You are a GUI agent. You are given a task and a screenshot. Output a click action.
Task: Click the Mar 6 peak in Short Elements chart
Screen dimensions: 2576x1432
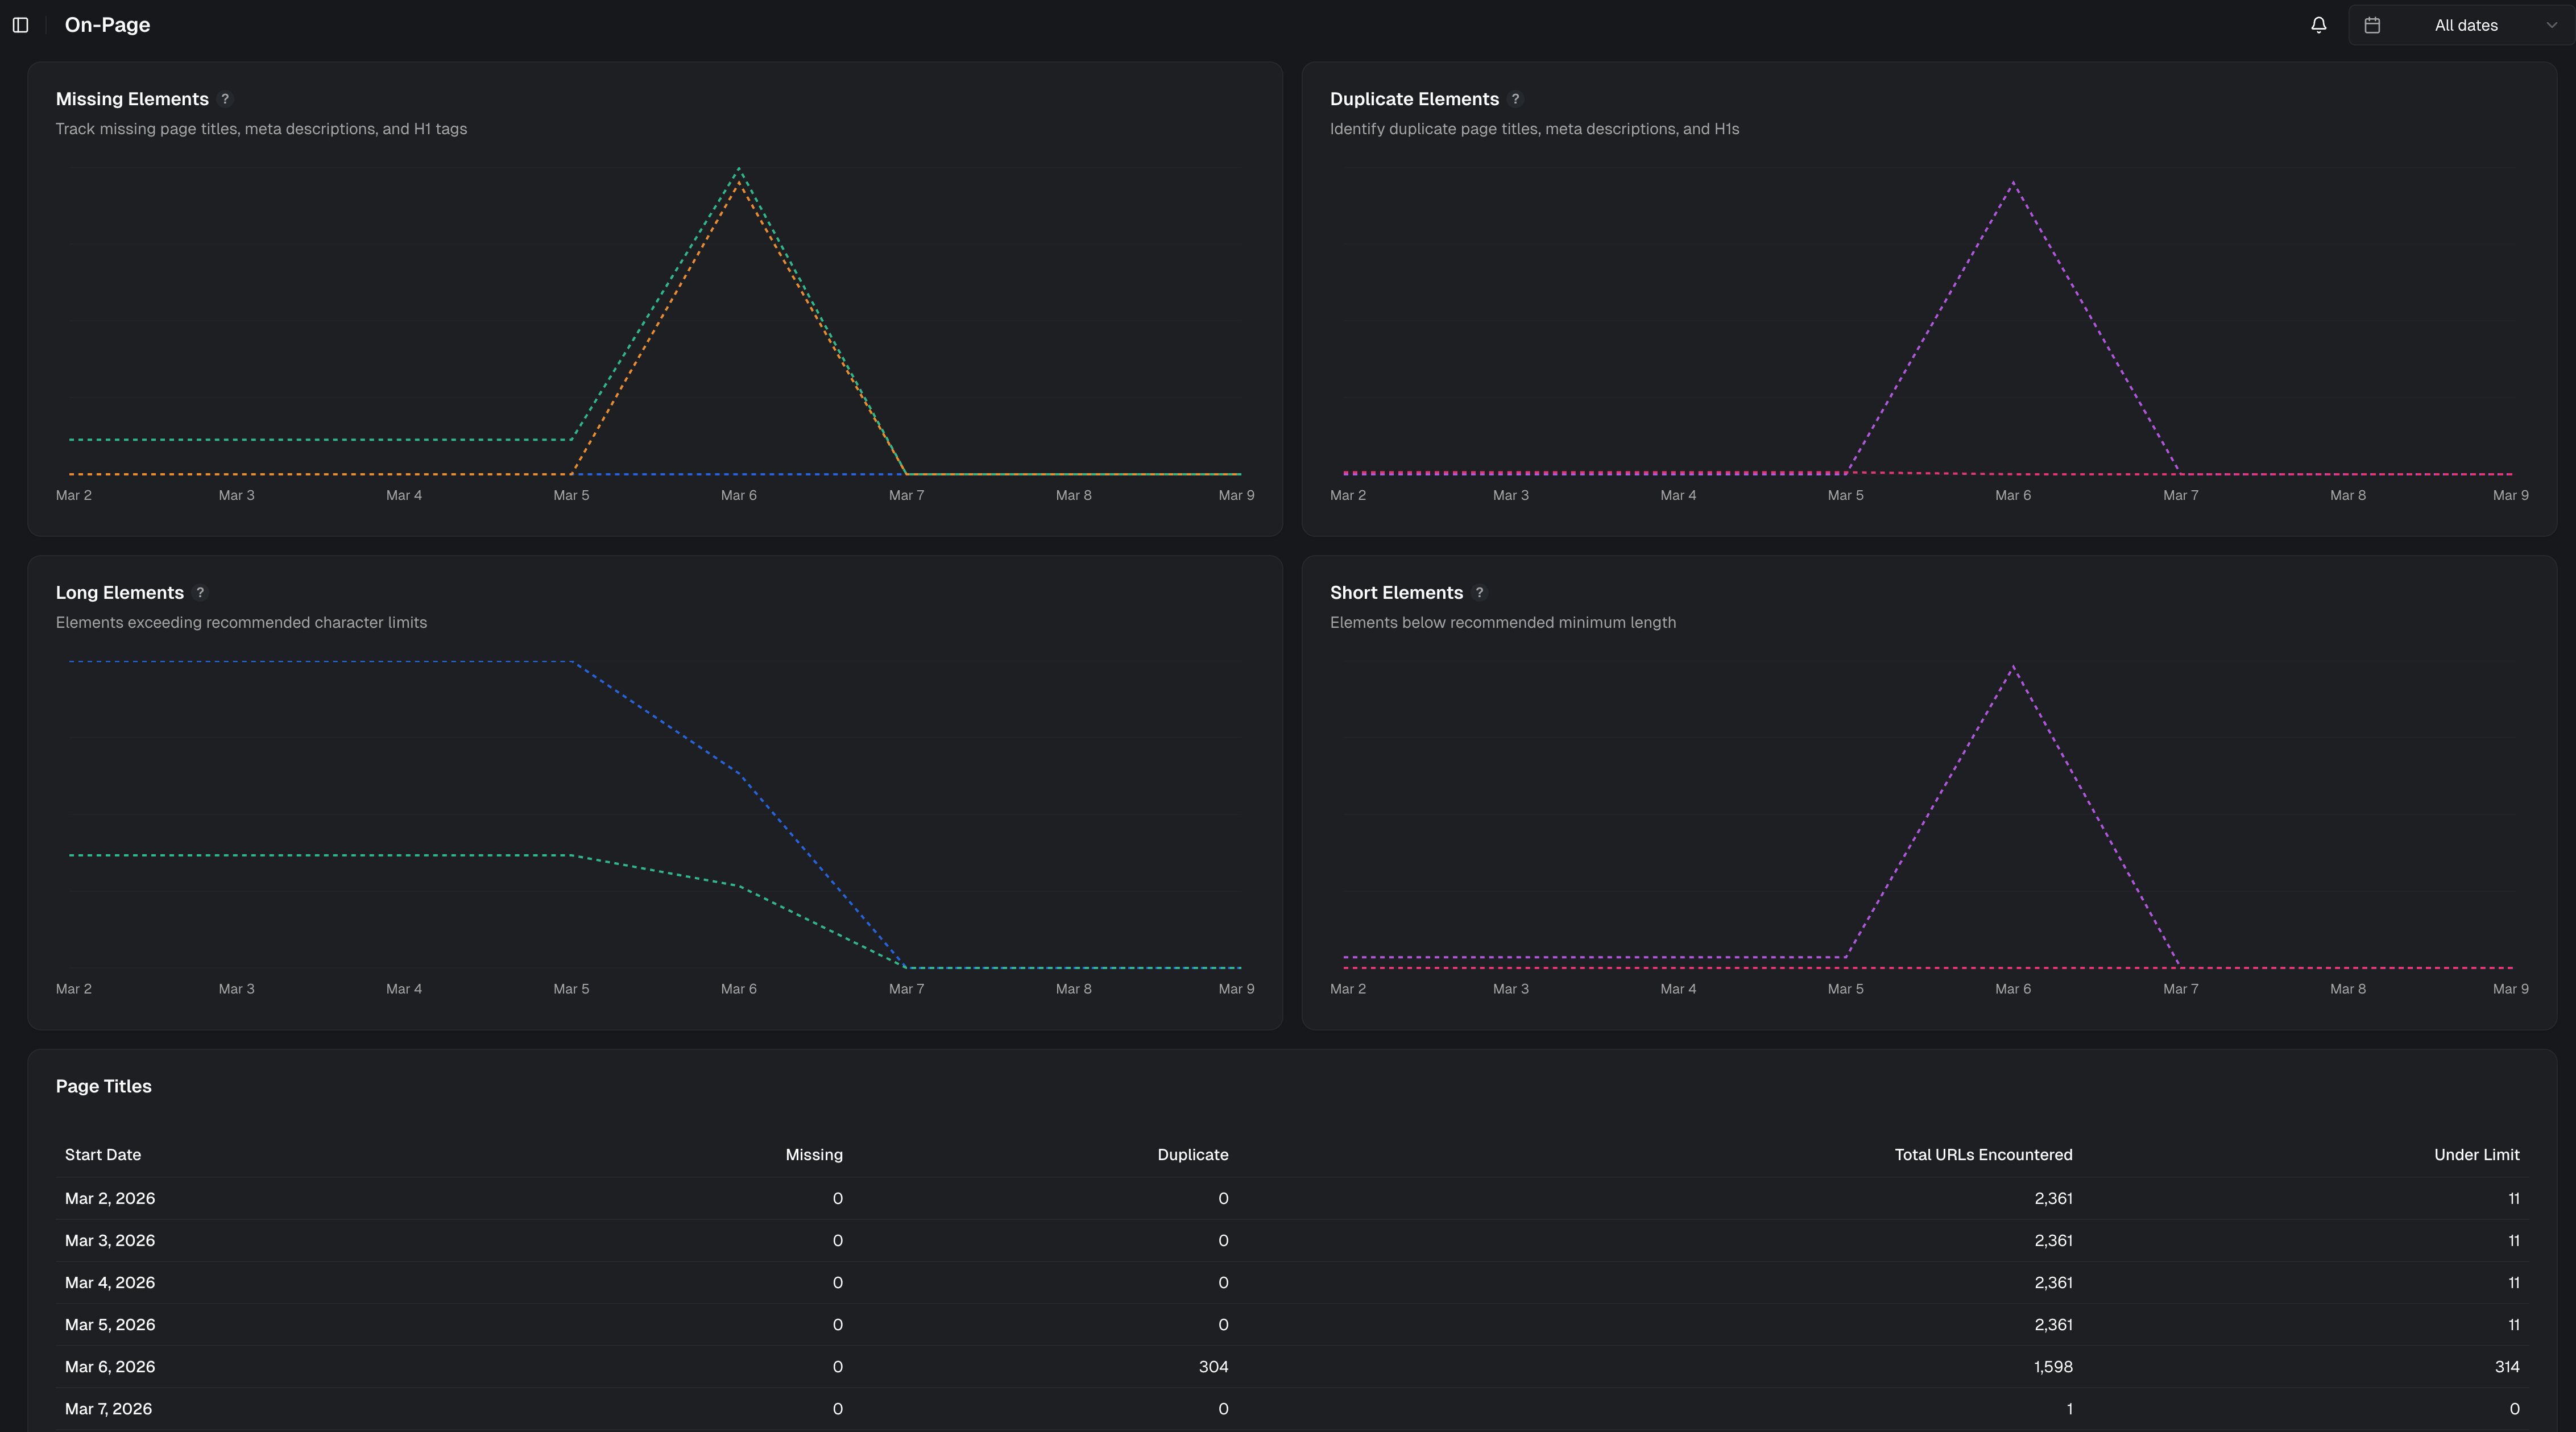[2013, 667]
